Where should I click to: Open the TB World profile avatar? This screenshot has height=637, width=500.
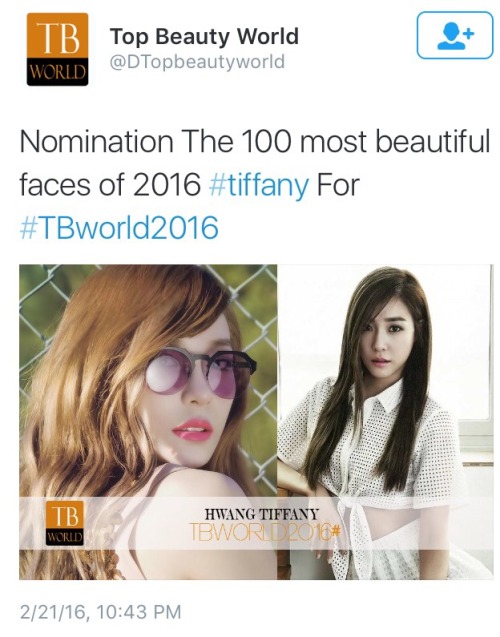click(x=57, y=49)
